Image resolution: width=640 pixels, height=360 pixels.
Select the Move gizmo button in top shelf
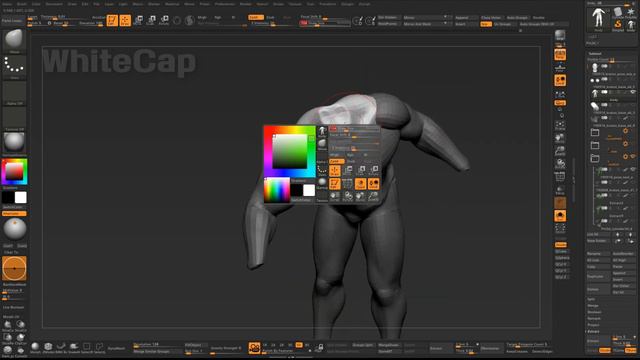click(138, 20)
